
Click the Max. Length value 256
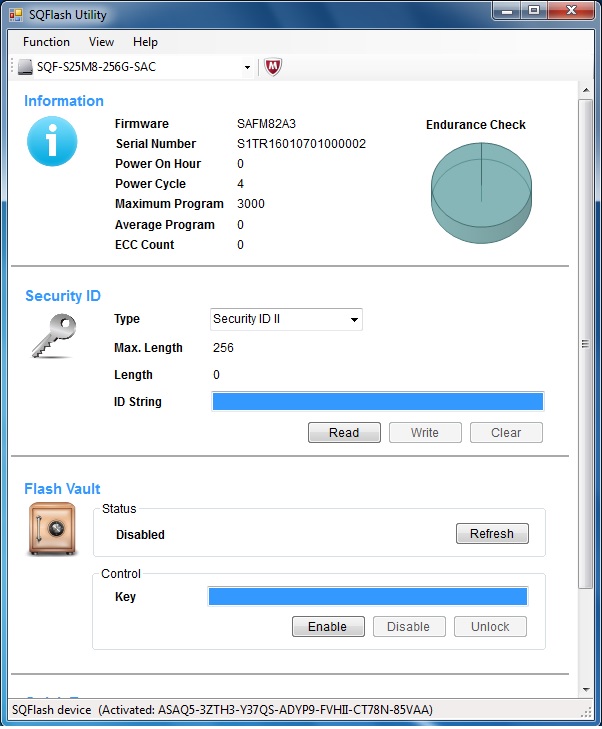(223, 348)
